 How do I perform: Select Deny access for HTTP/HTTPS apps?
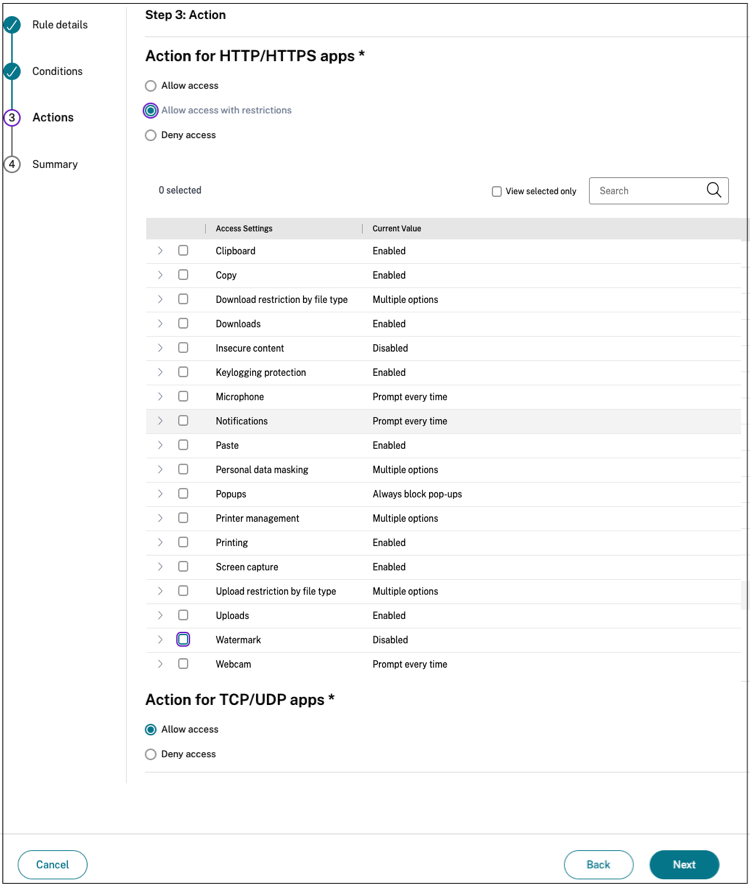(151, 135)
